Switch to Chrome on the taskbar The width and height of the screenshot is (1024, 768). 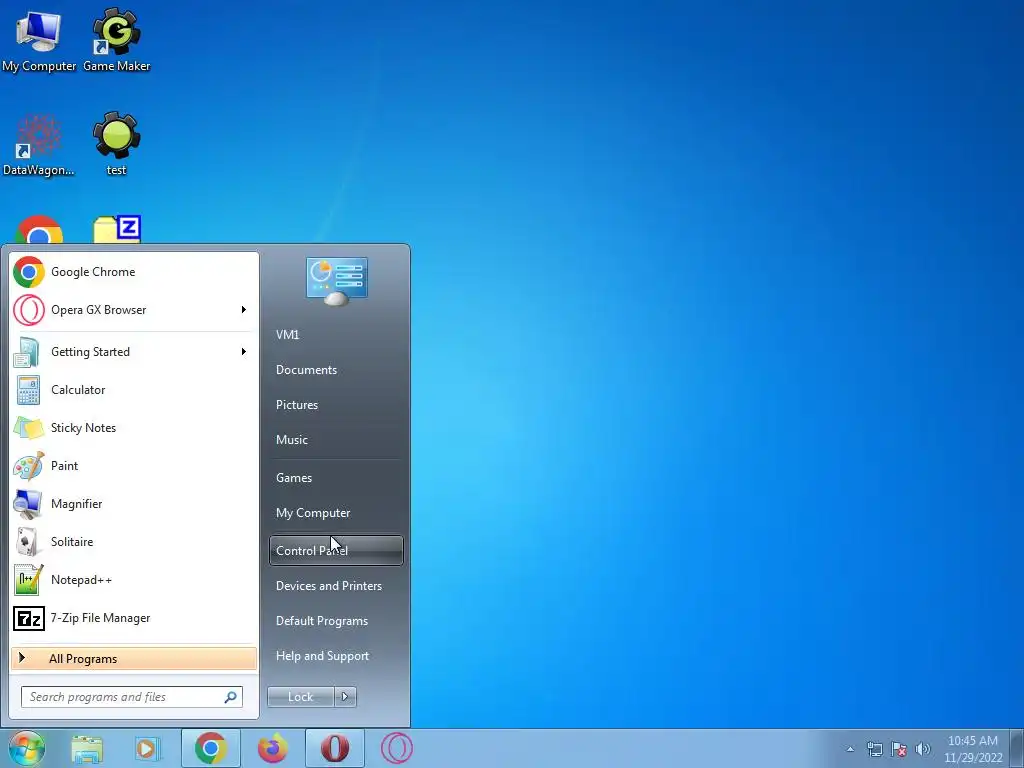pos(210,748)
